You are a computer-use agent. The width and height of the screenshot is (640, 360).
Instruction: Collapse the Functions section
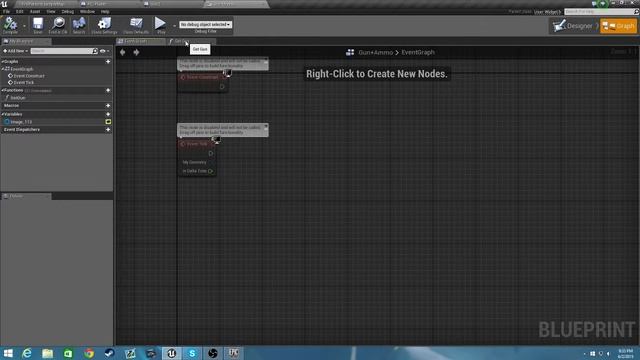coord(2,90)
